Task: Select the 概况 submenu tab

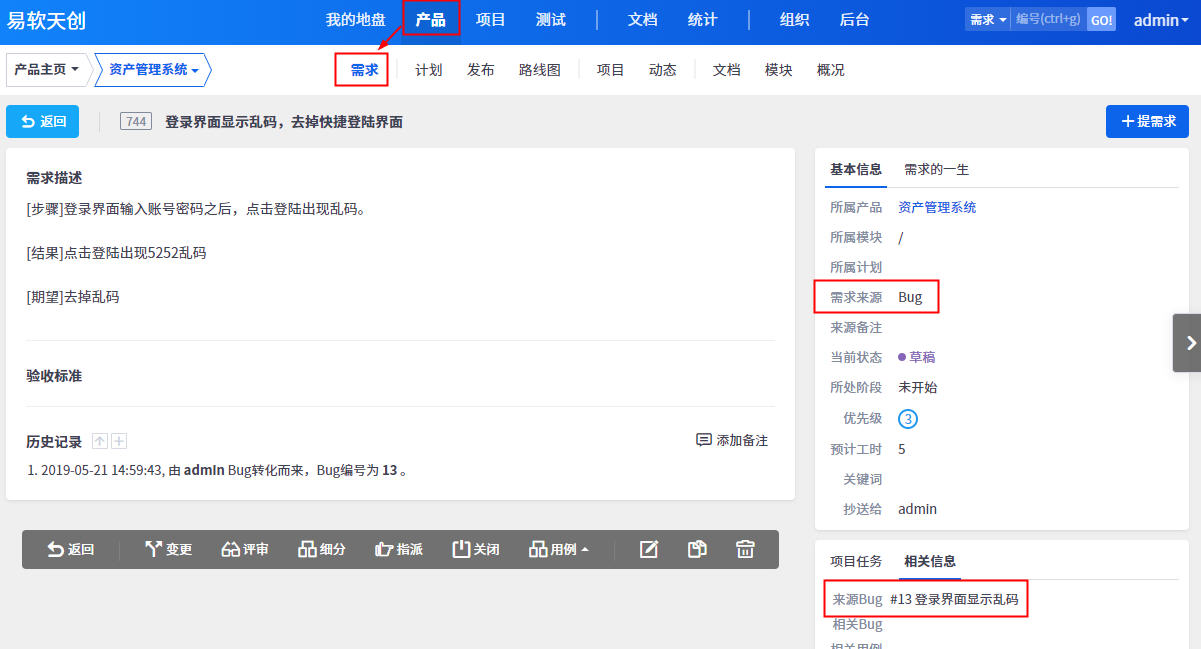Action: [830, 69]
